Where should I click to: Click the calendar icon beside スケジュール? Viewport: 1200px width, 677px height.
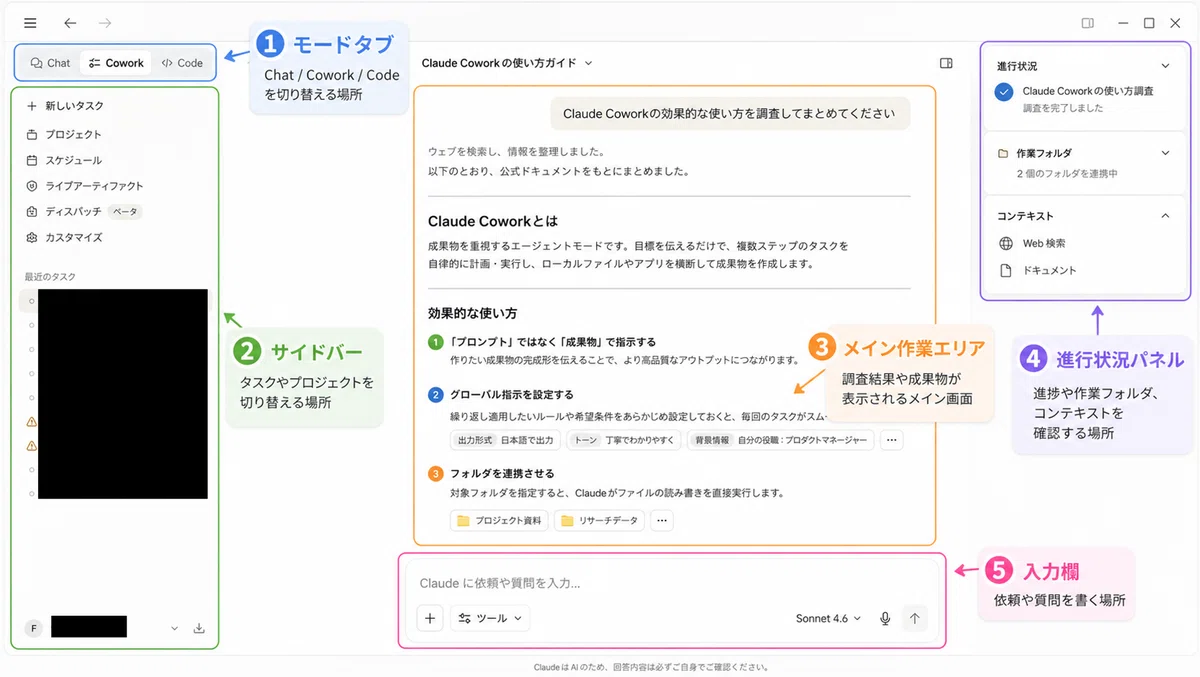point(32,160)
